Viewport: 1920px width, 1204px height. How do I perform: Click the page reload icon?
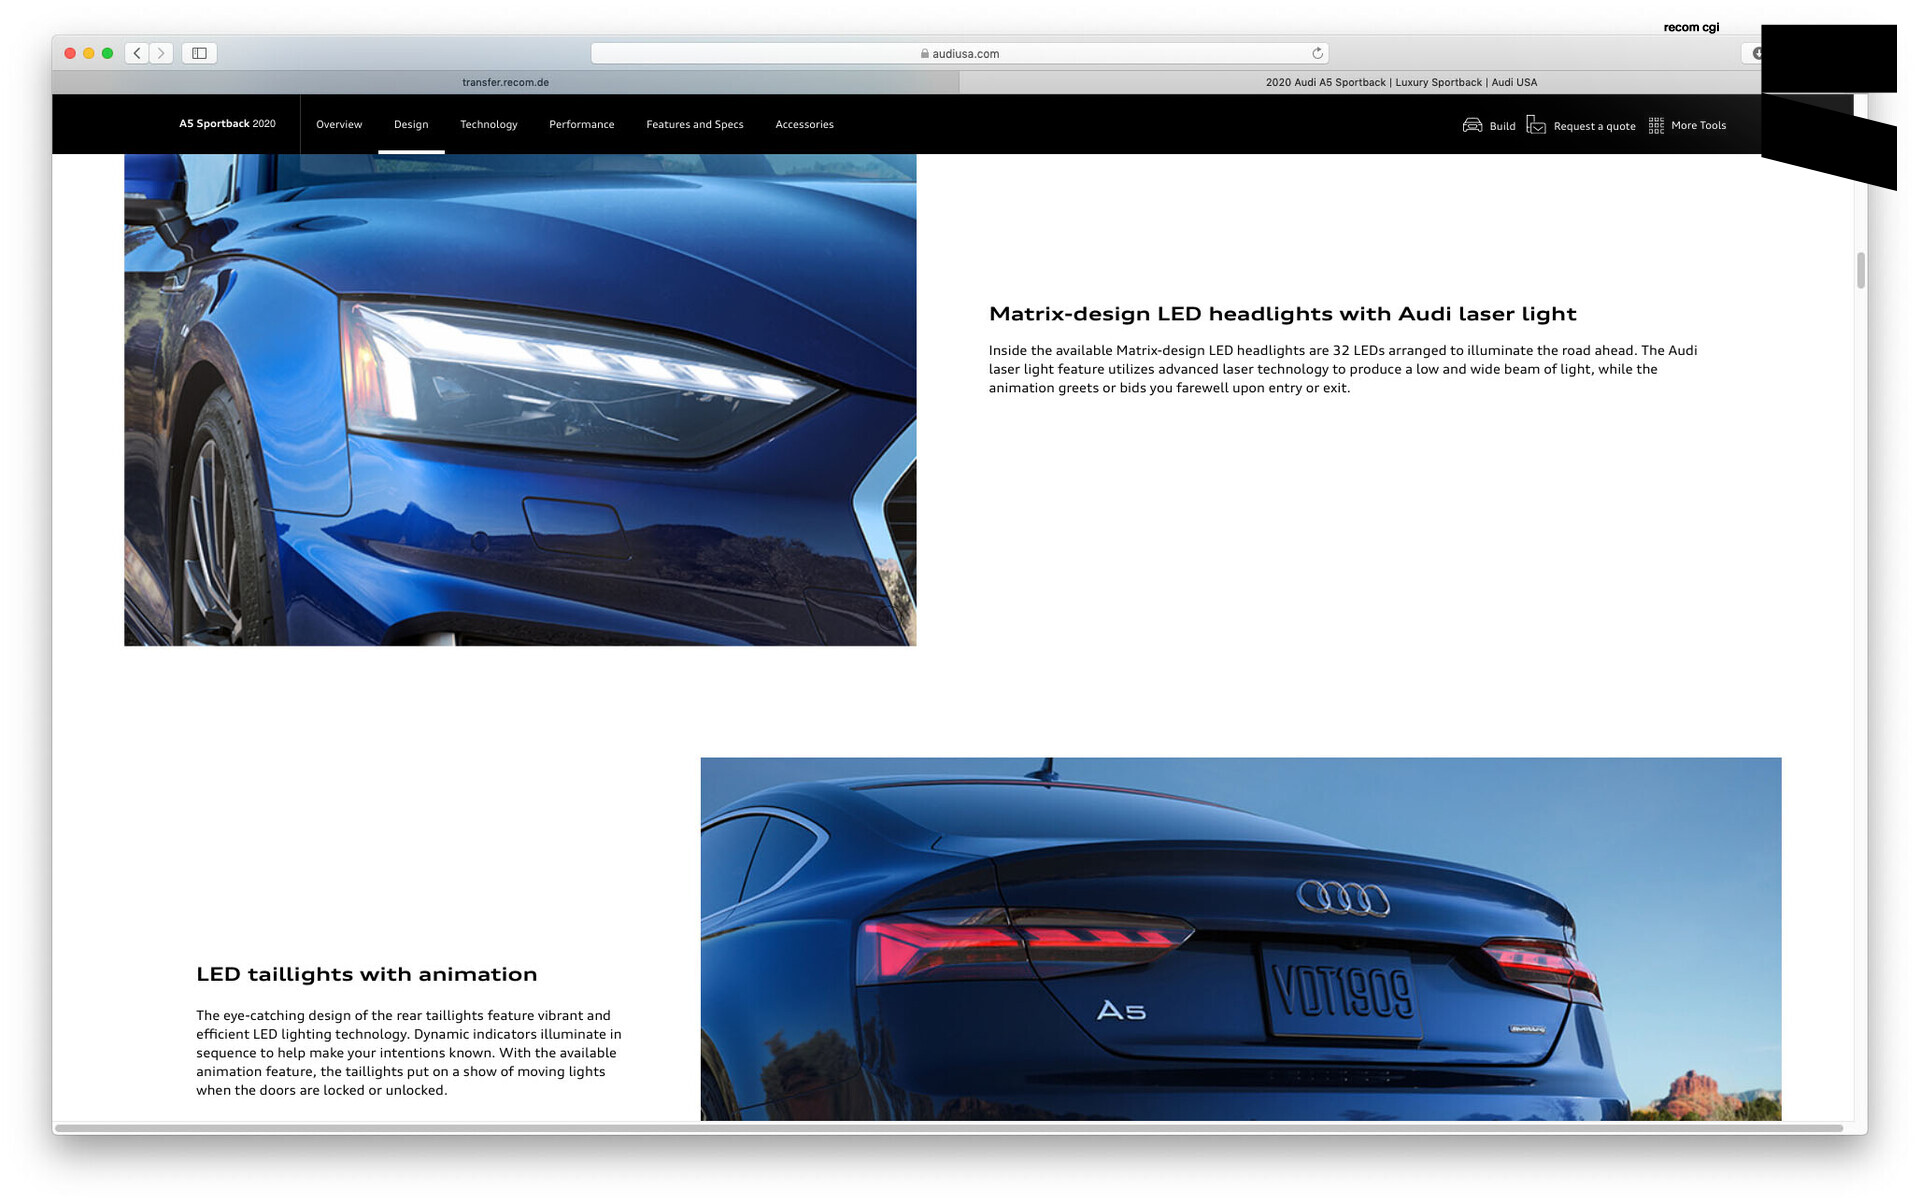1317,53
